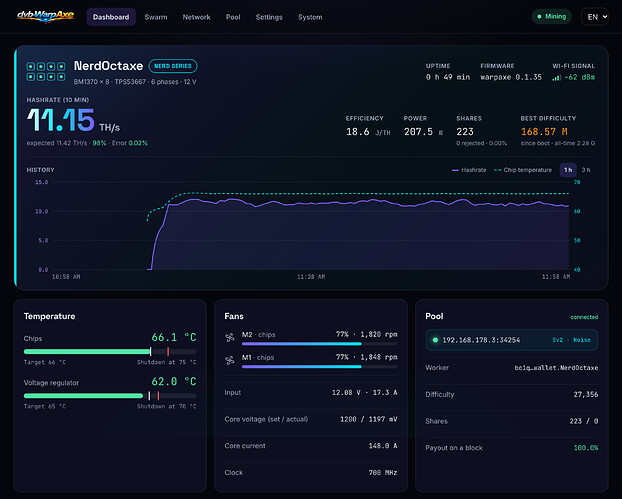Viewport: 622px width, 499px height.
Task: Click the Clock value 700 MHz
Action: 383,472
